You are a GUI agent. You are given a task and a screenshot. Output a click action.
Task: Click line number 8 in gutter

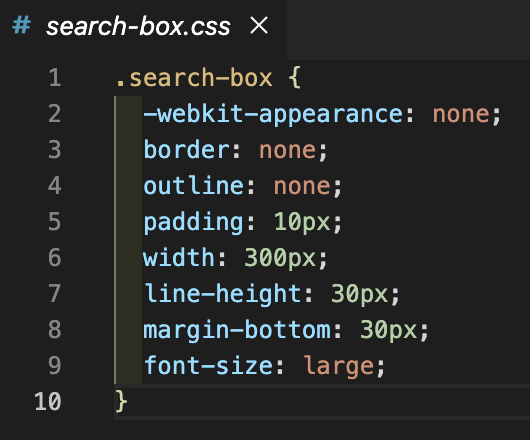point(54,329)
